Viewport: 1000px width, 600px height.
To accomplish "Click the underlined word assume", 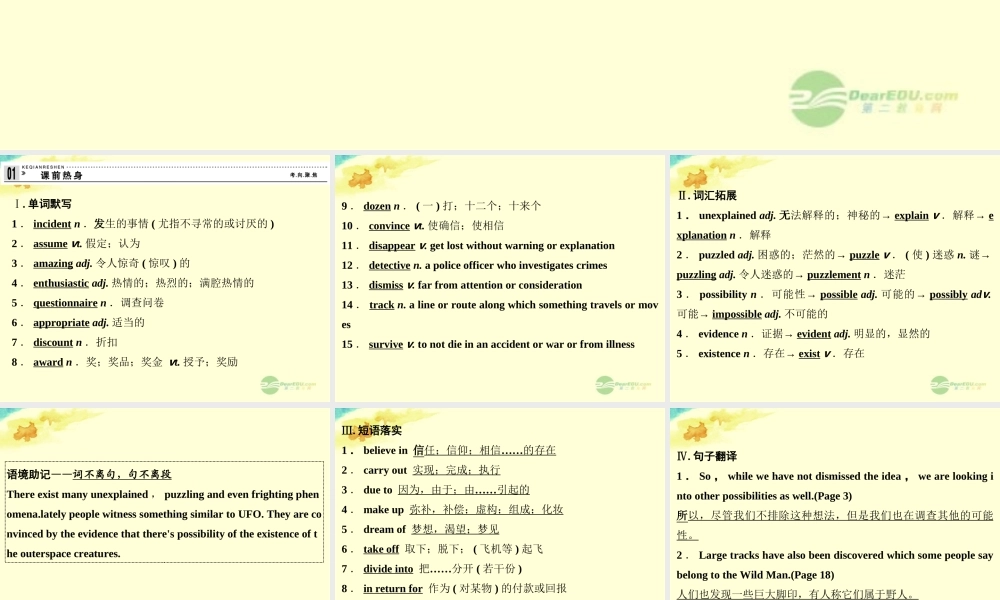I will (50, 244).
